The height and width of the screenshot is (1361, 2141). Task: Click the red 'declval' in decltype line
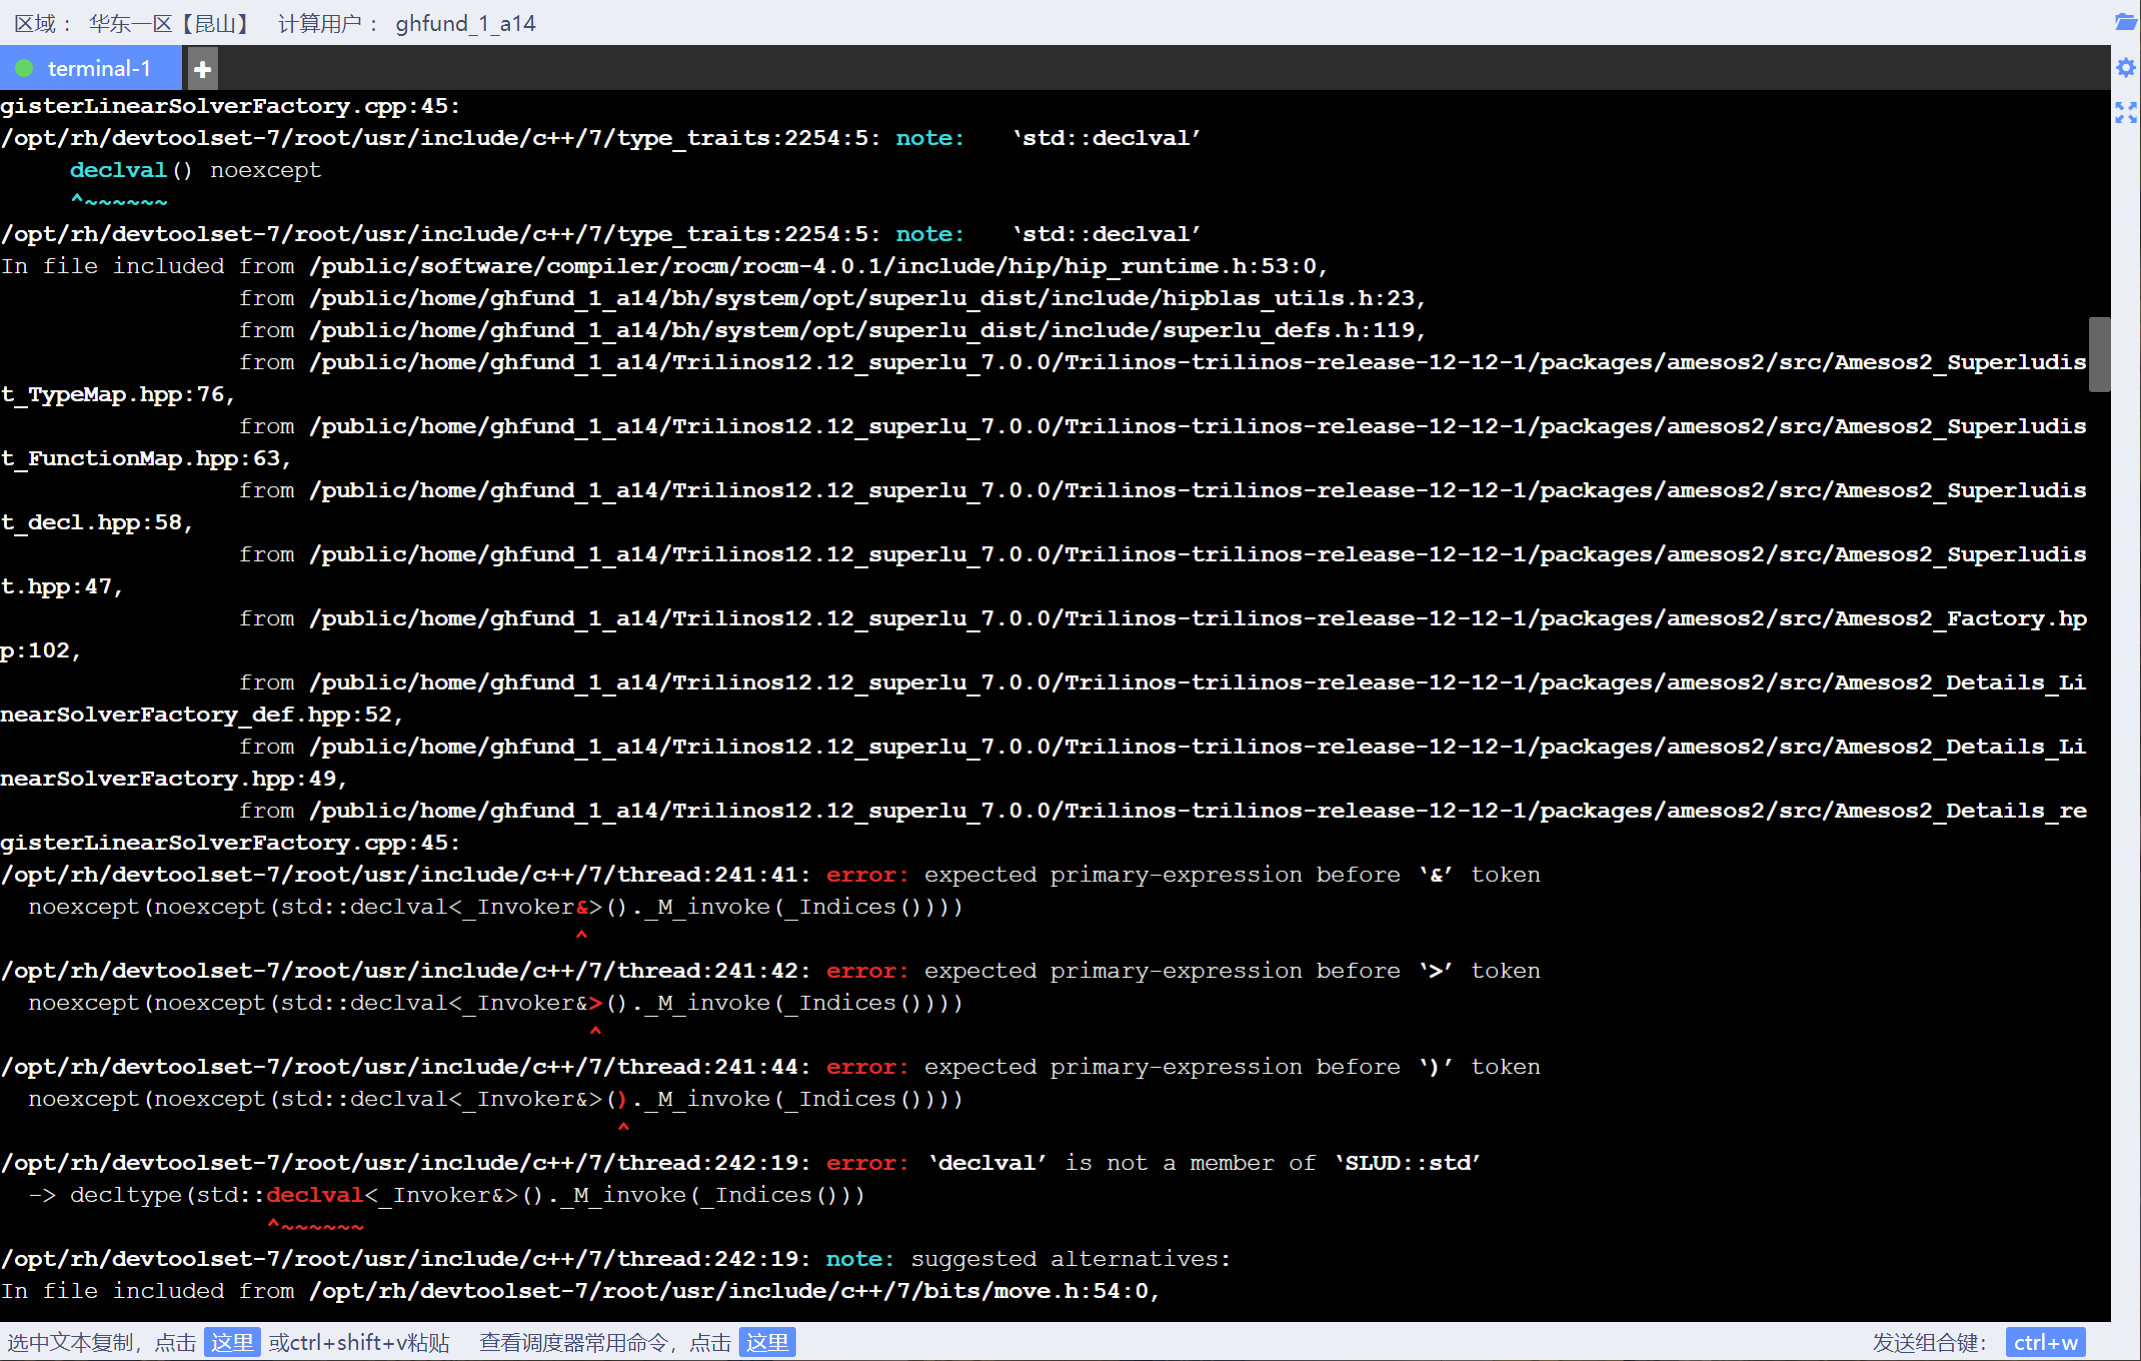click(x=314, y=1194)
